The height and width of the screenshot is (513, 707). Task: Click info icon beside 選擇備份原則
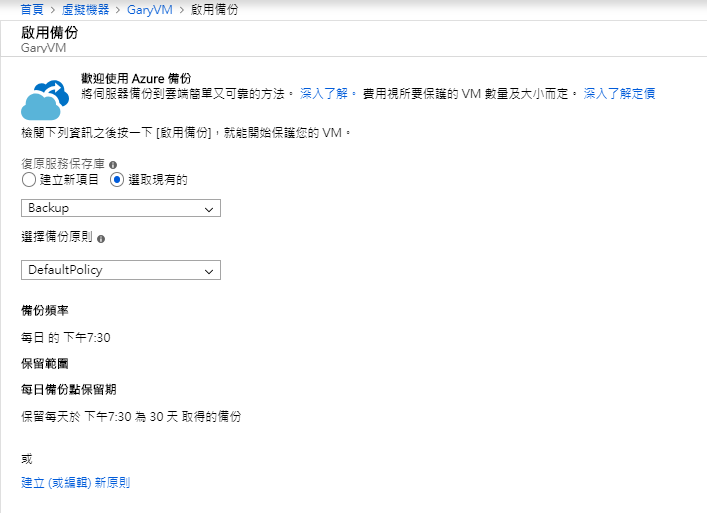pos(101,239)
